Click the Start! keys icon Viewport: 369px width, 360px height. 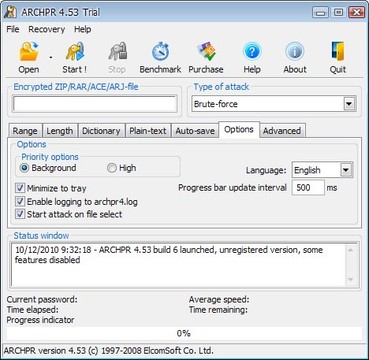click(x=75, y=52)
